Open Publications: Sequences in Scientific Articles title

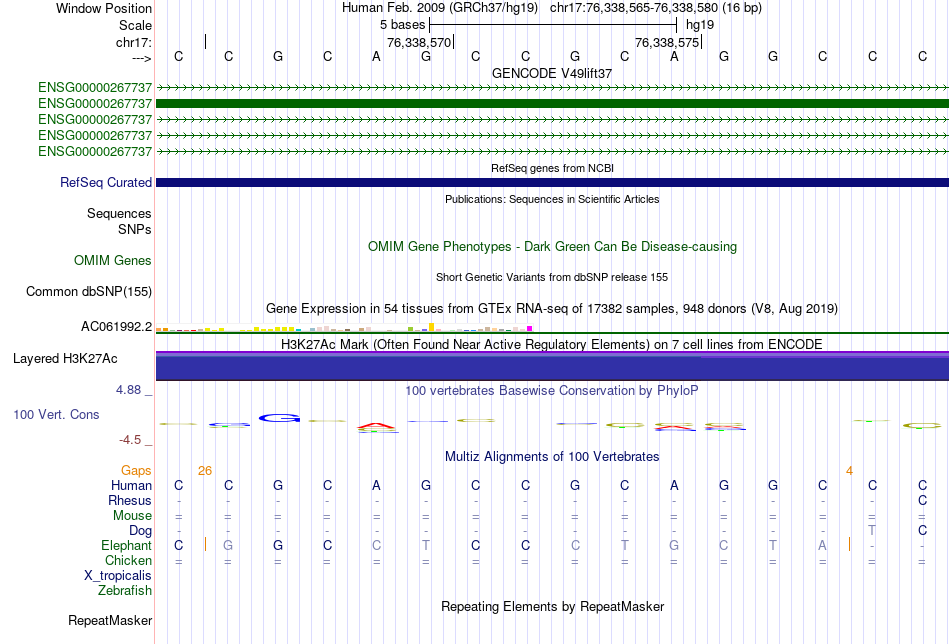pos(552,199)
